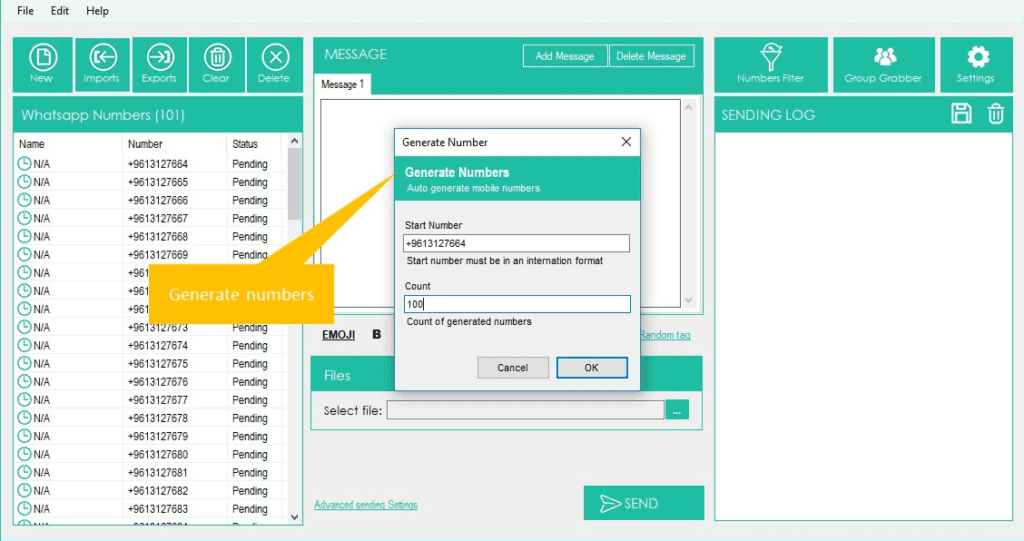The image size is (1024, 541).
Task: Open the Help menu
Action: click(x=97, y=10)
